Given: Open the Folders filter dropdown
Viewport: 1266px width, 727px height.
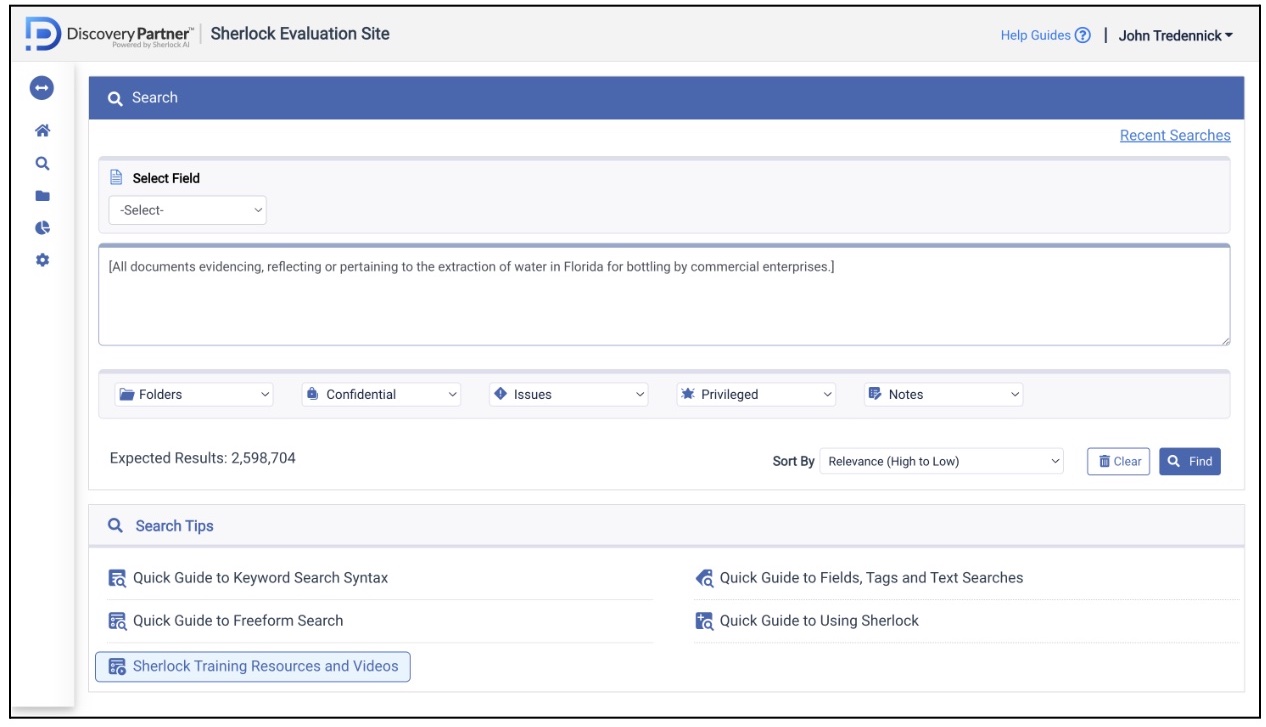Looking at the screenshot, I should click(194, 395).
